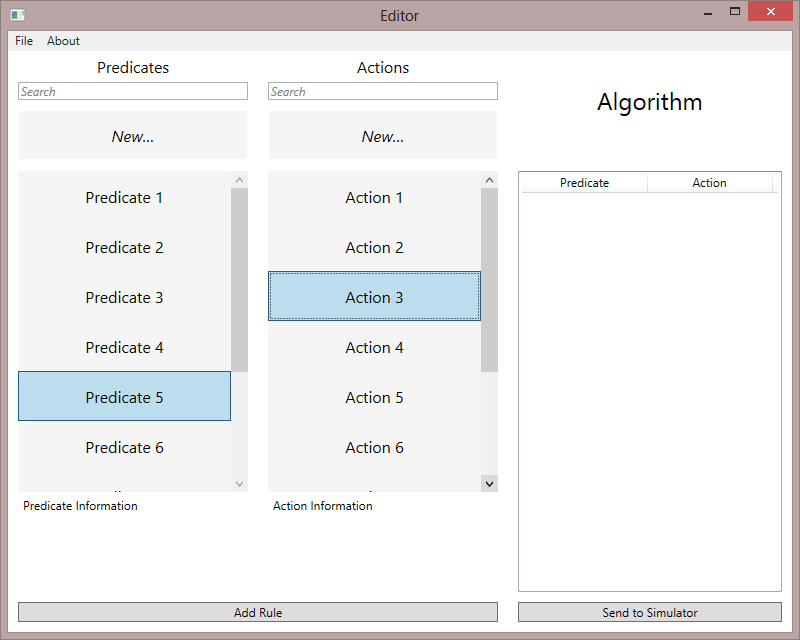
Task: Select Predicate 3 in the list
Action: click(125, 297)
